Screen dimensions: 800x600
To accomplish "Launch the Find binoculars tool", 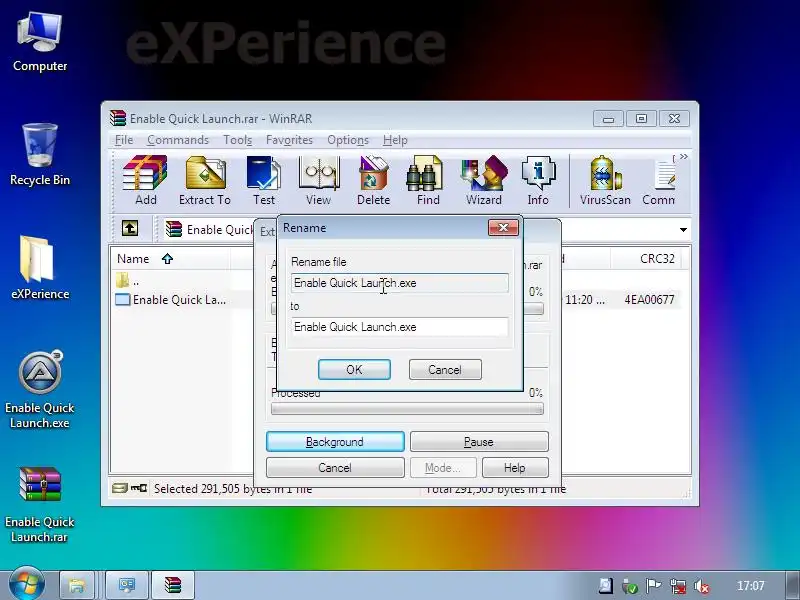I will [428, 181].
